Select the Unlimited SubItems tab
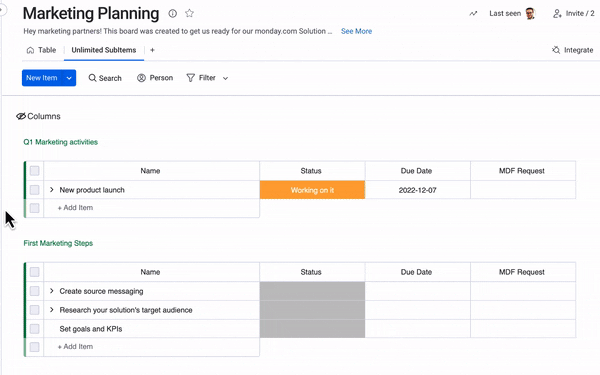 coord(104,50)
